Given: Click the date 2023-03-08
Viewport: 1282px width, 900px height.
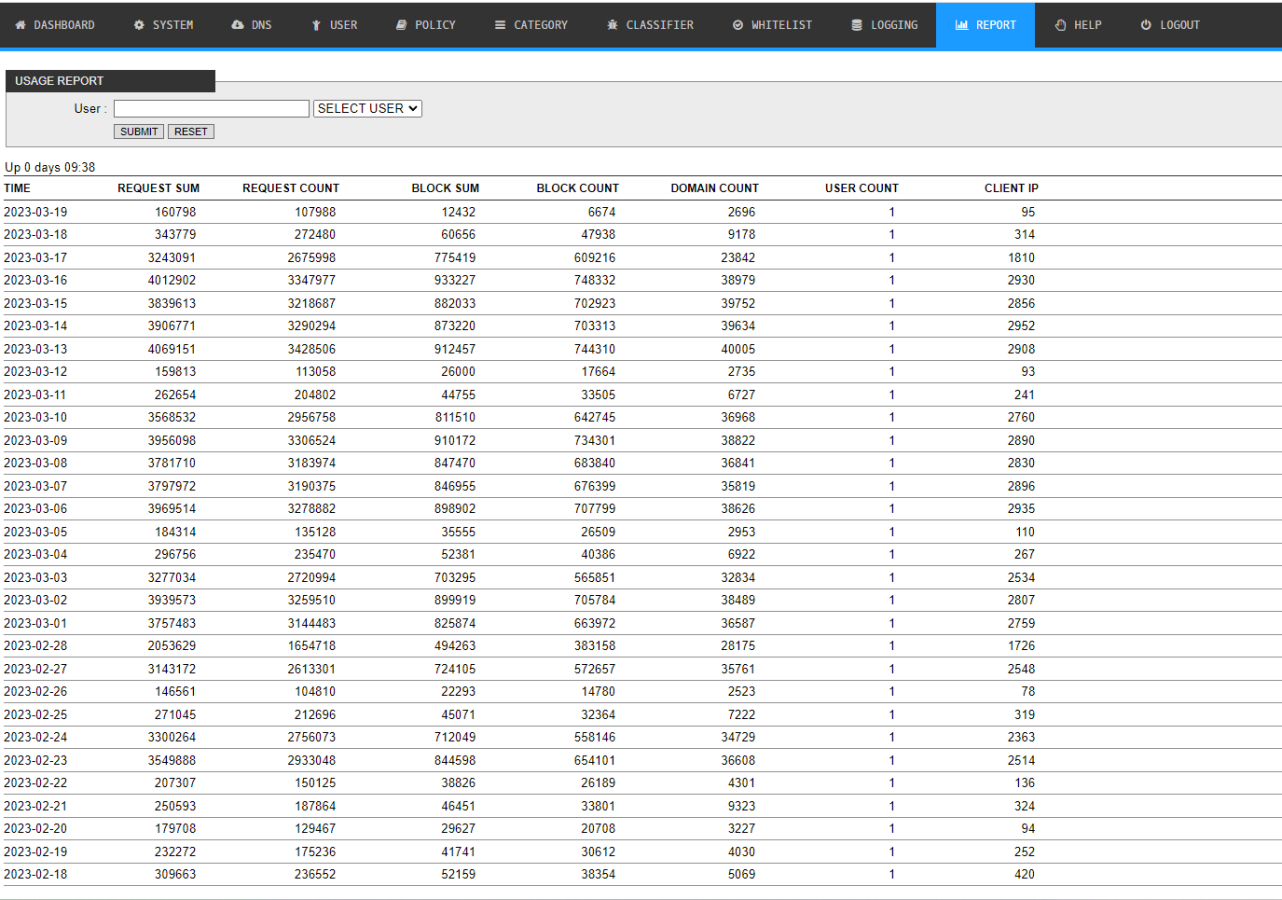Looking at the screenshot, I should pyautogui.click(x=36, y=463).
